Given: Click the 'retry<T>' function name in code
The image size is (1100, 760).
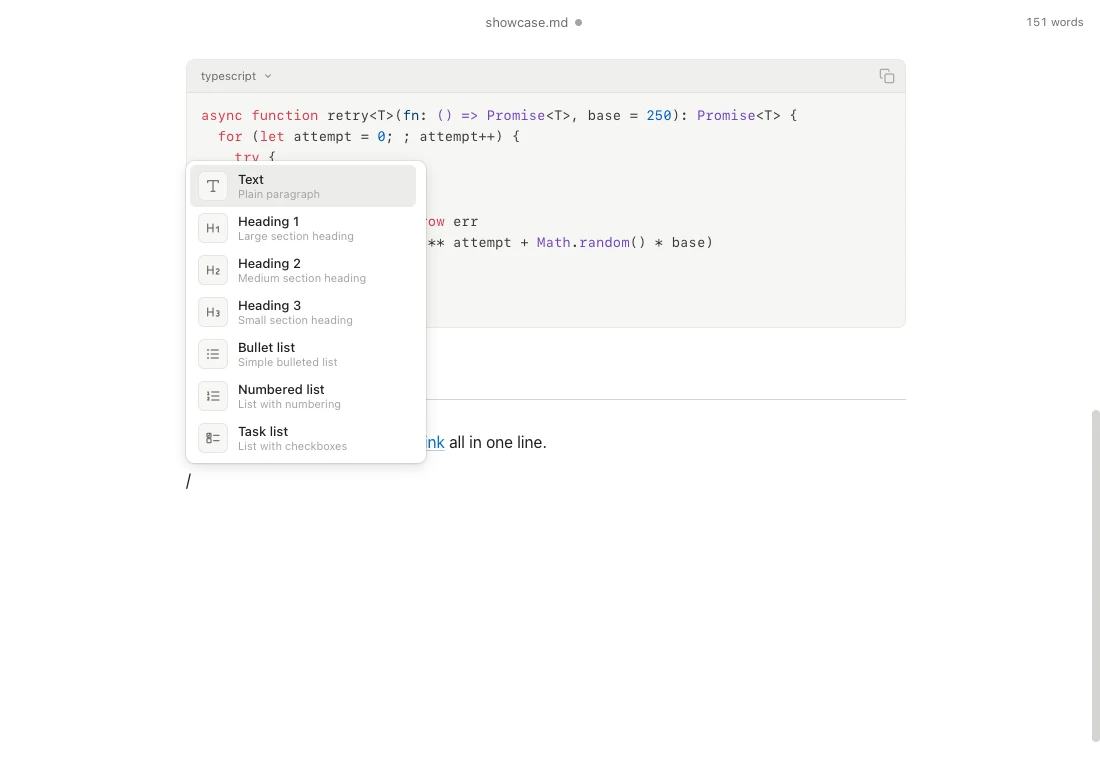Looking at the screenshot, I should click(x=361, y=116).
